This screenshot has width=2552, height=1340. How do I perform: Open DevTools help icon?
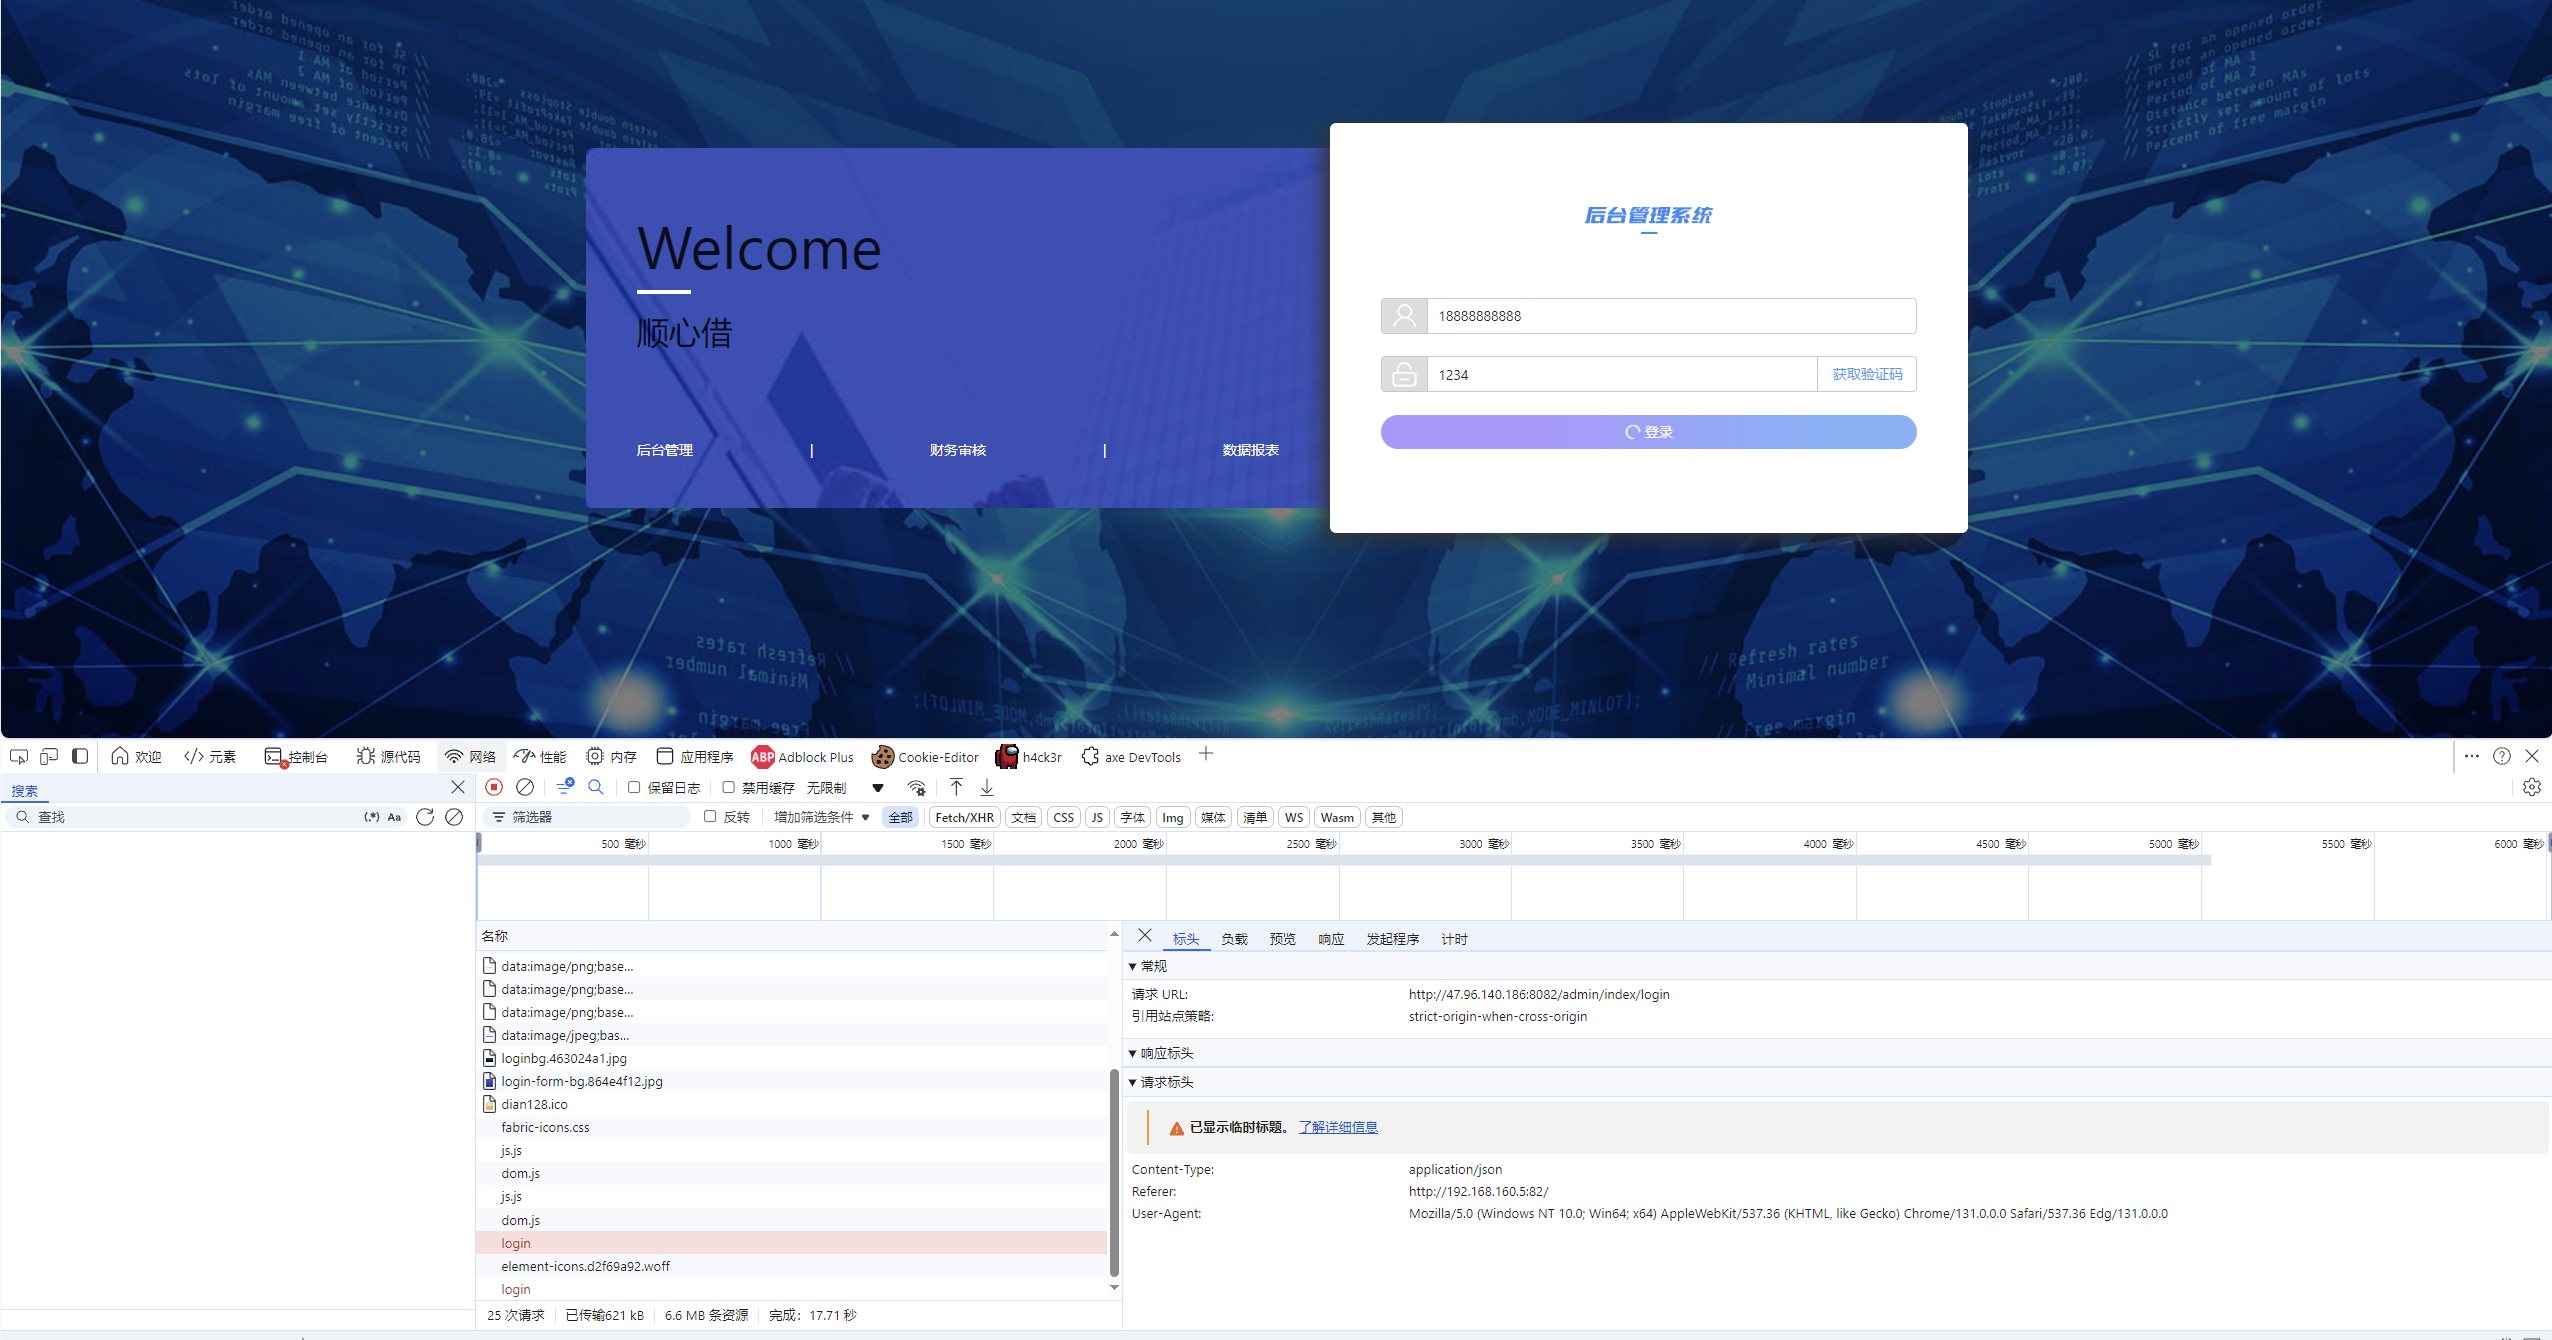tap(2501, 756)
